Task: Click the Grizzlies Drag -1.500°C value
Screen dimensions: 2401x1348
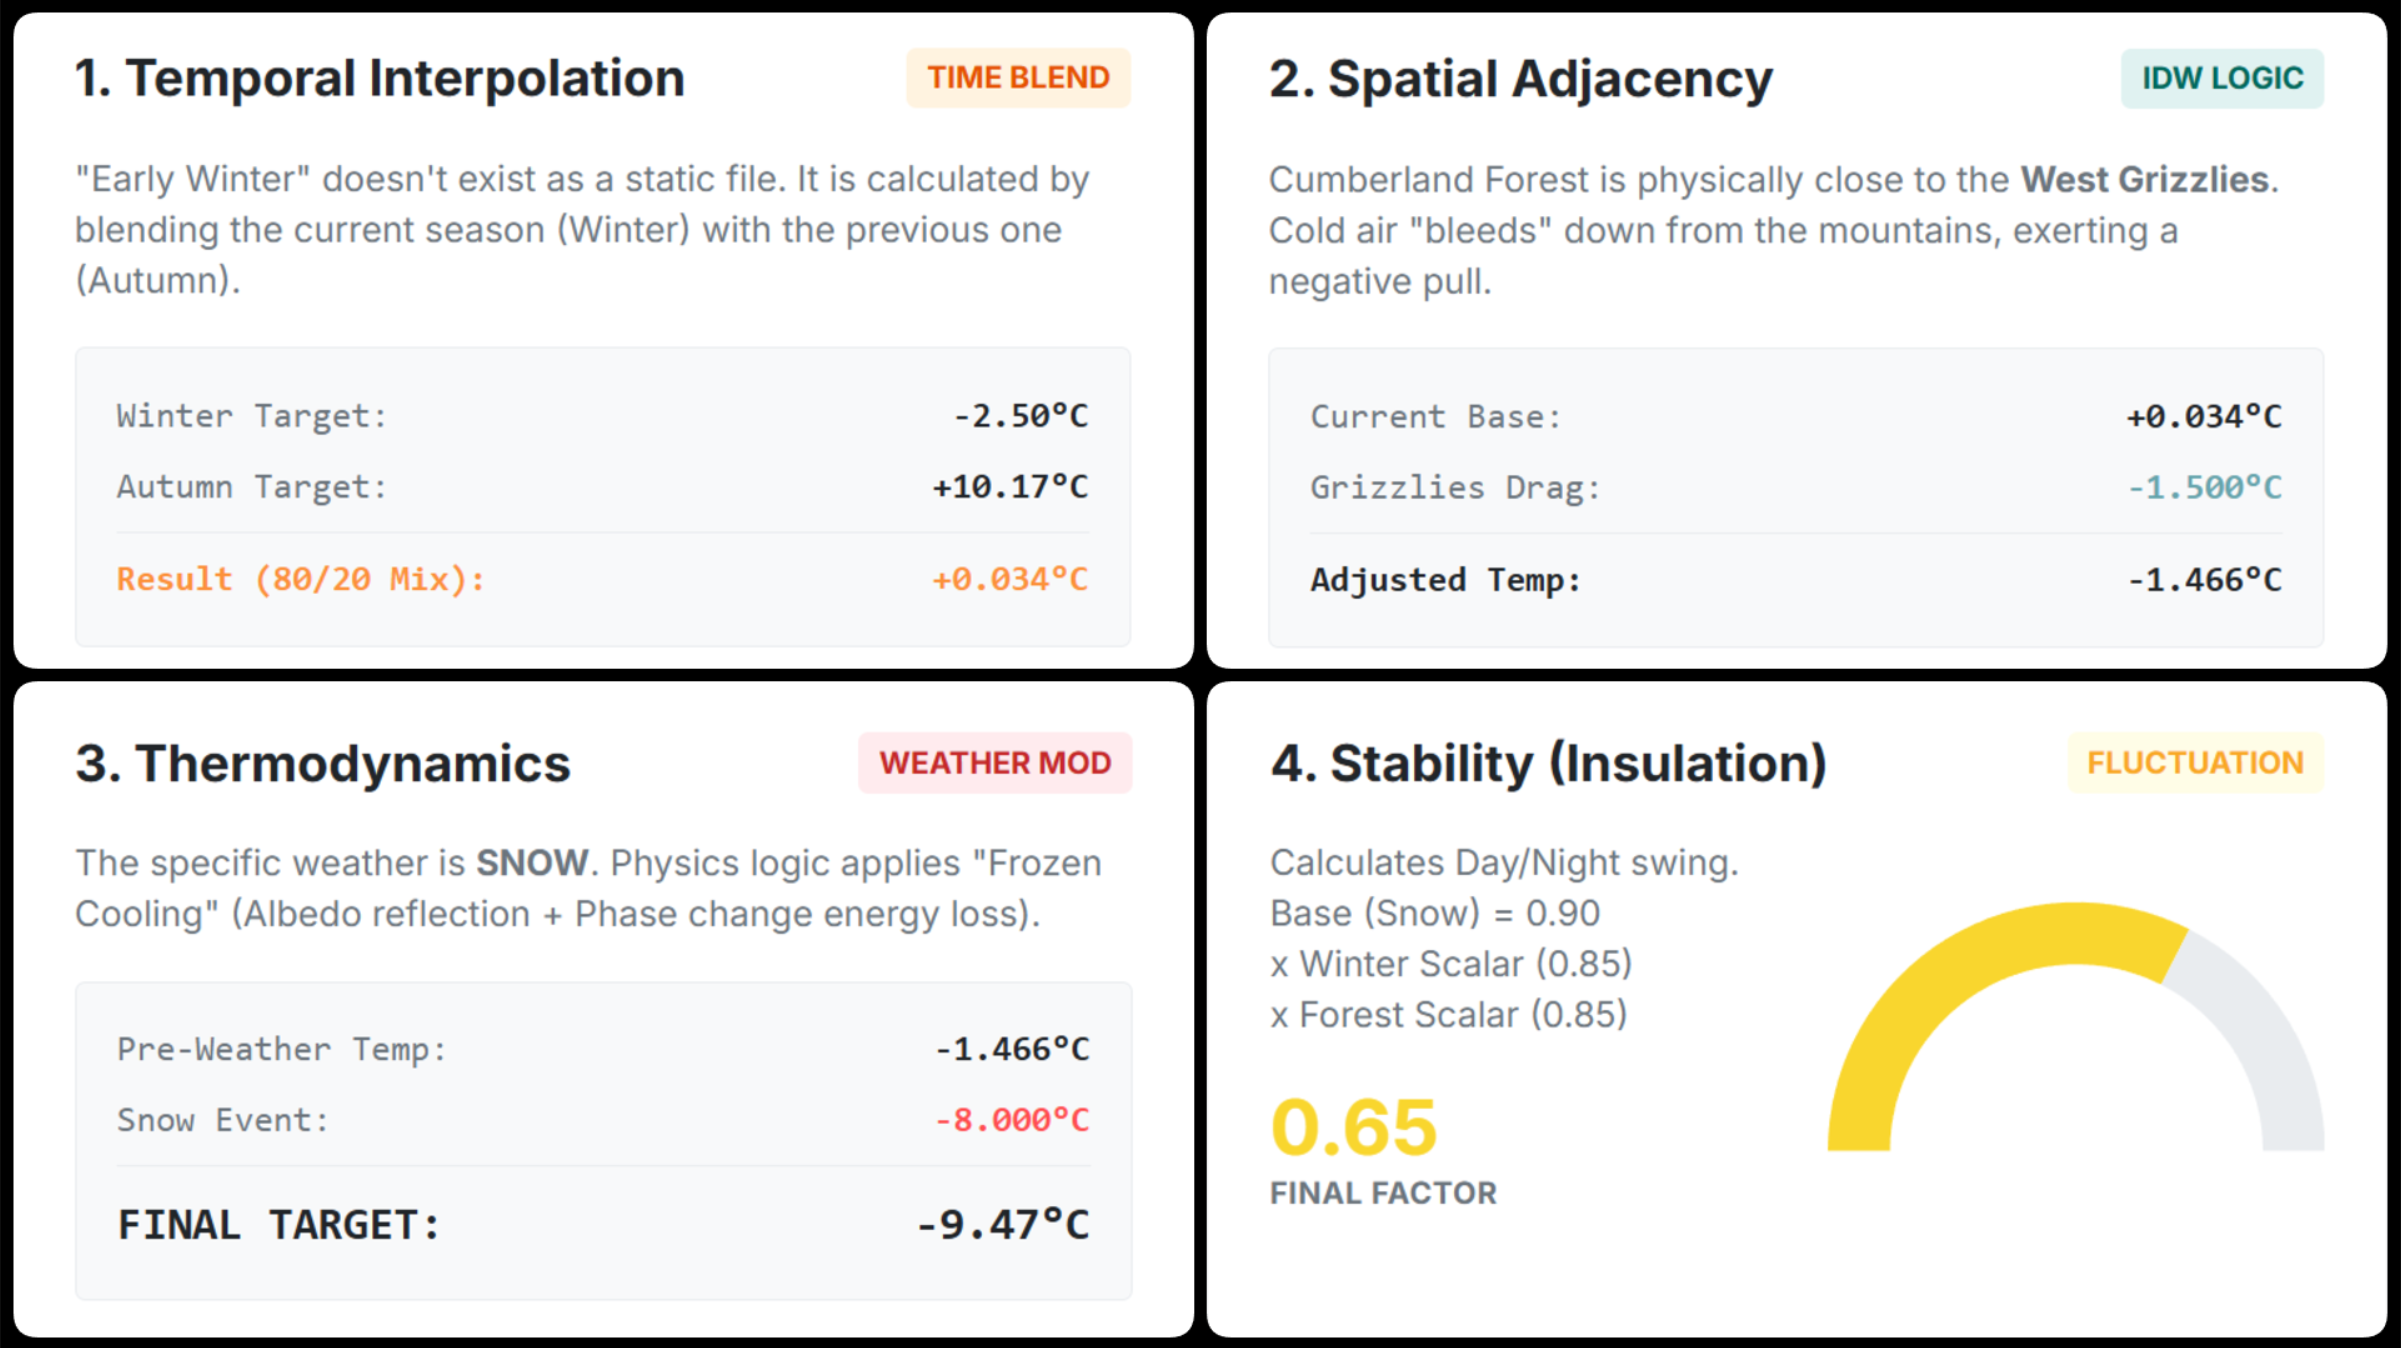Action: [2204, 488]
